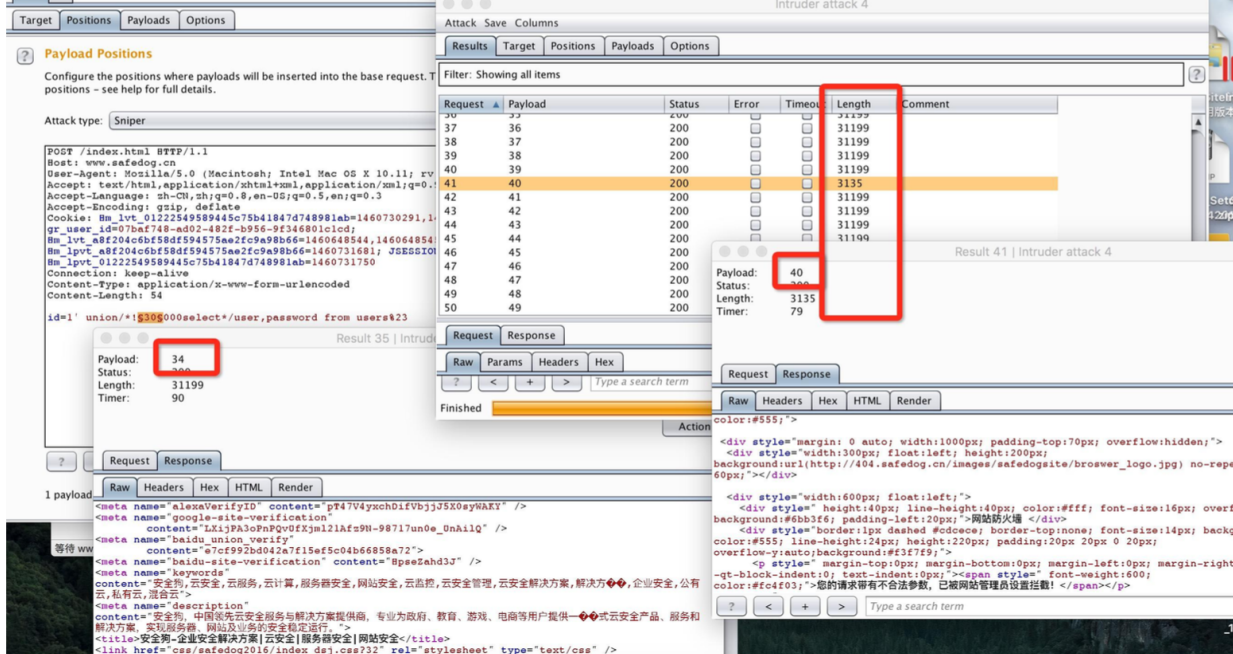Sort results by the Comment column header
Screen dimensions: 1233x654
click(x=977, y=104)
